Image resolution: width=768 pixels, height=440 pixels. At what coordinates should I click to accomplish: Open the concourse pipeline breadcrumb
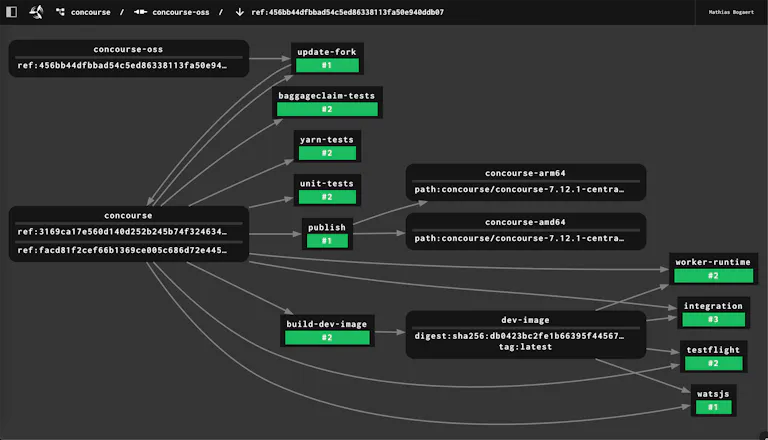[x=91, y=12]
